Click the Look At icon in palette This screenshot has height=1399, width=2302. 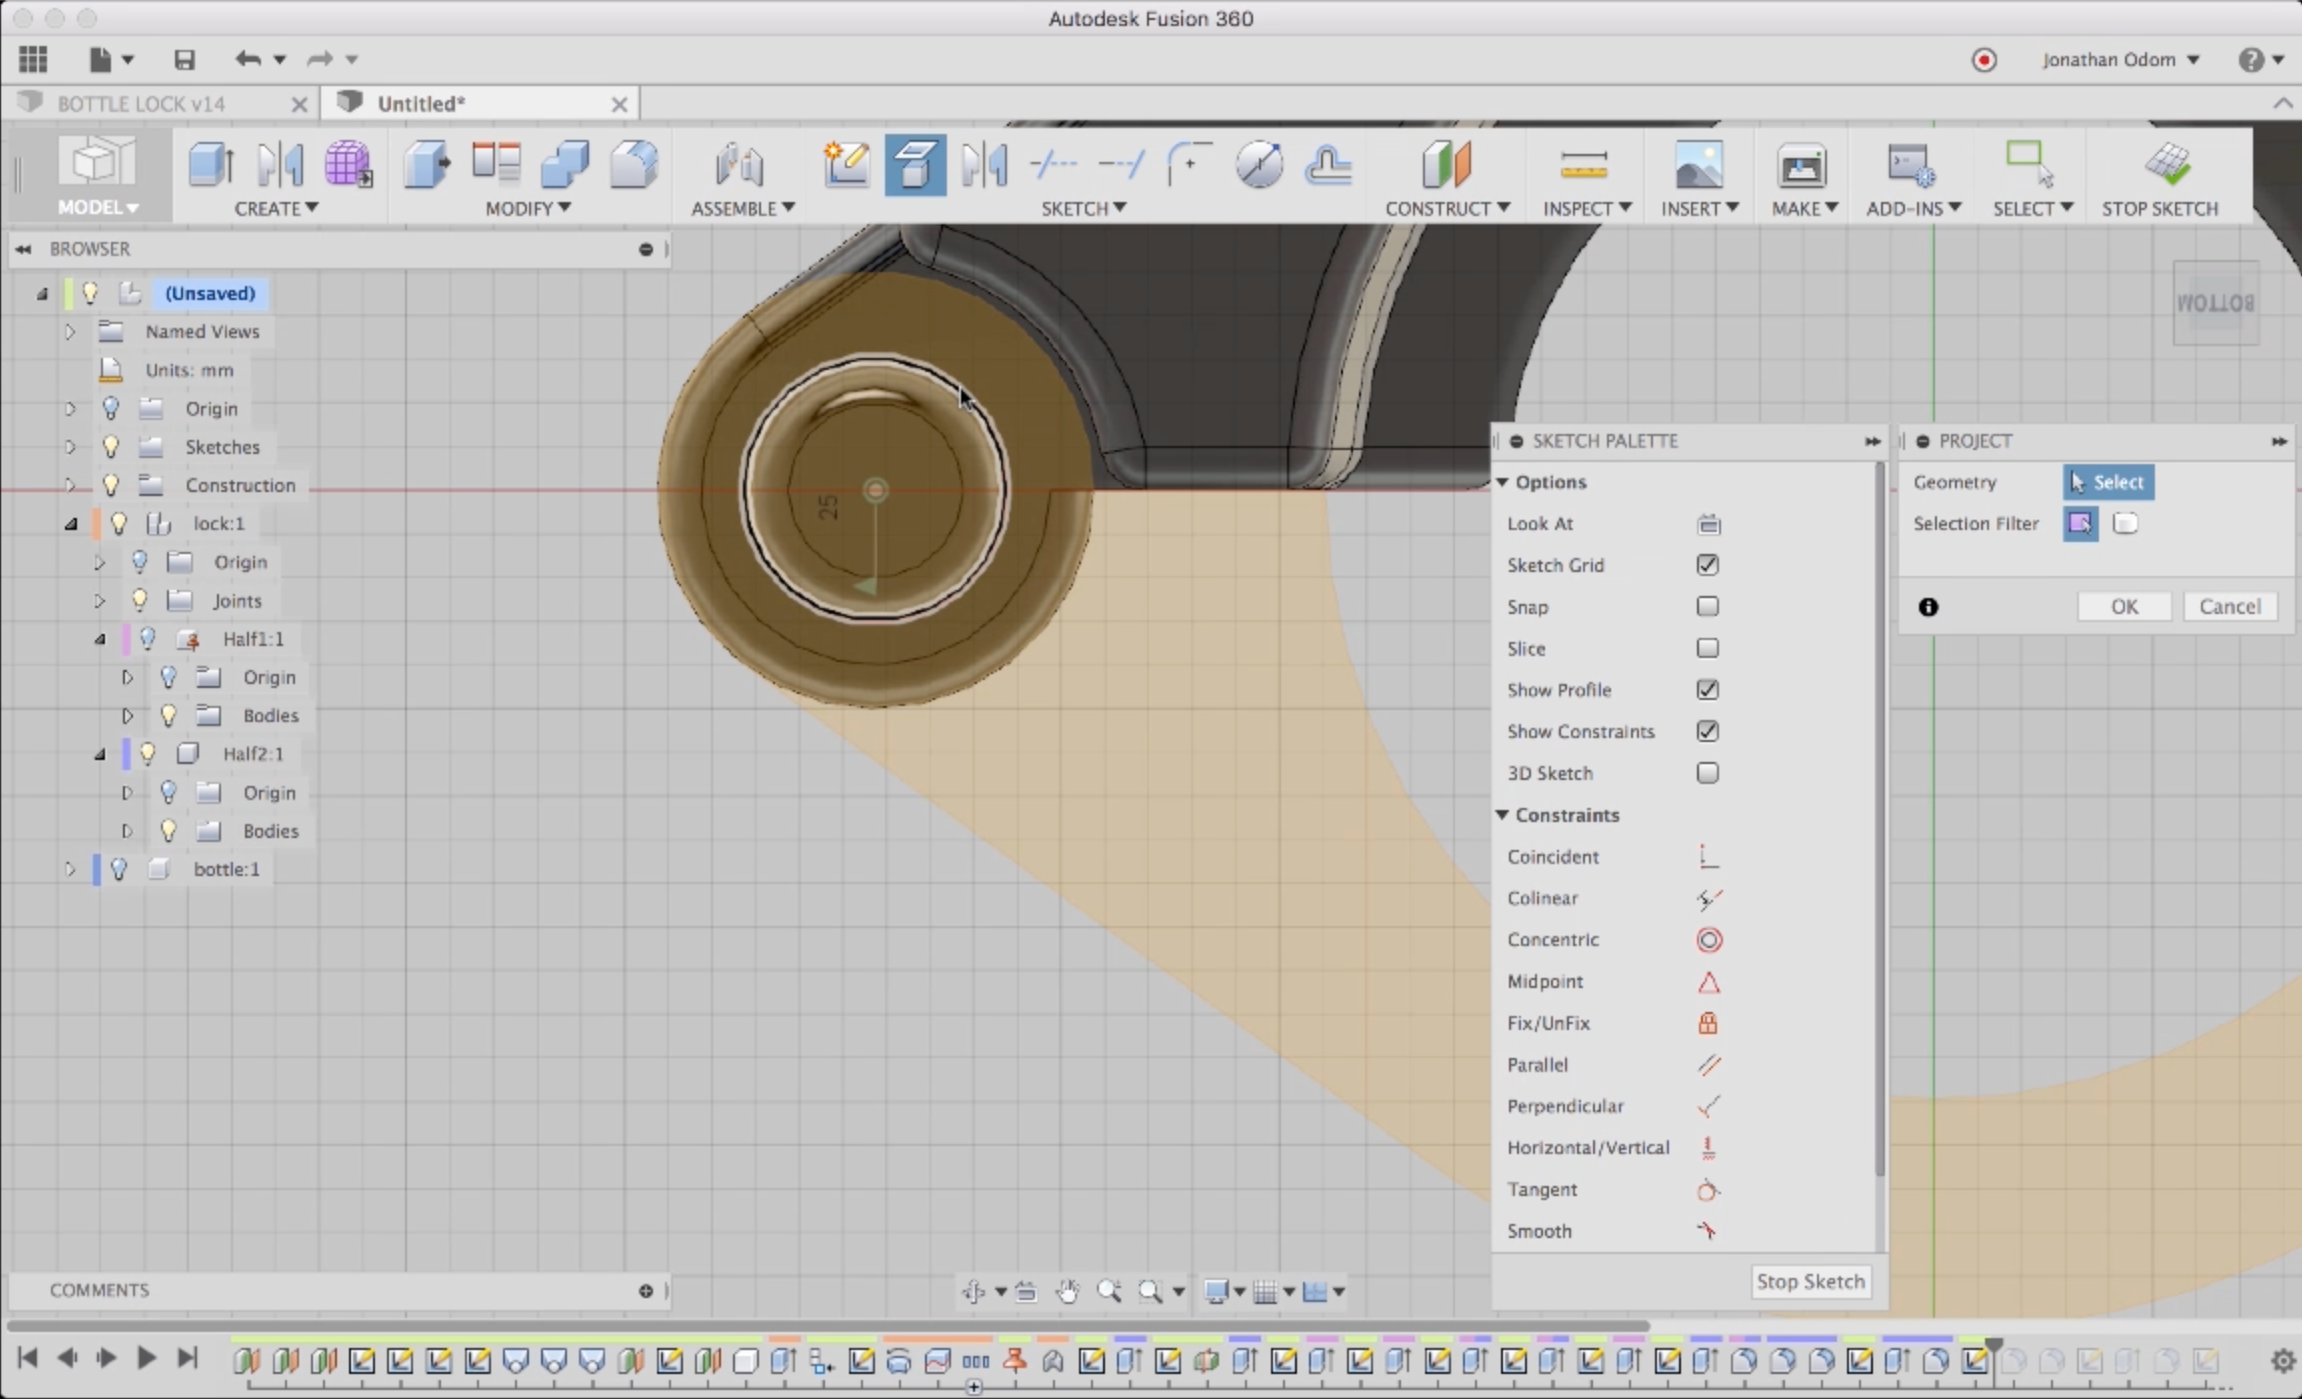pos(1708,524)
